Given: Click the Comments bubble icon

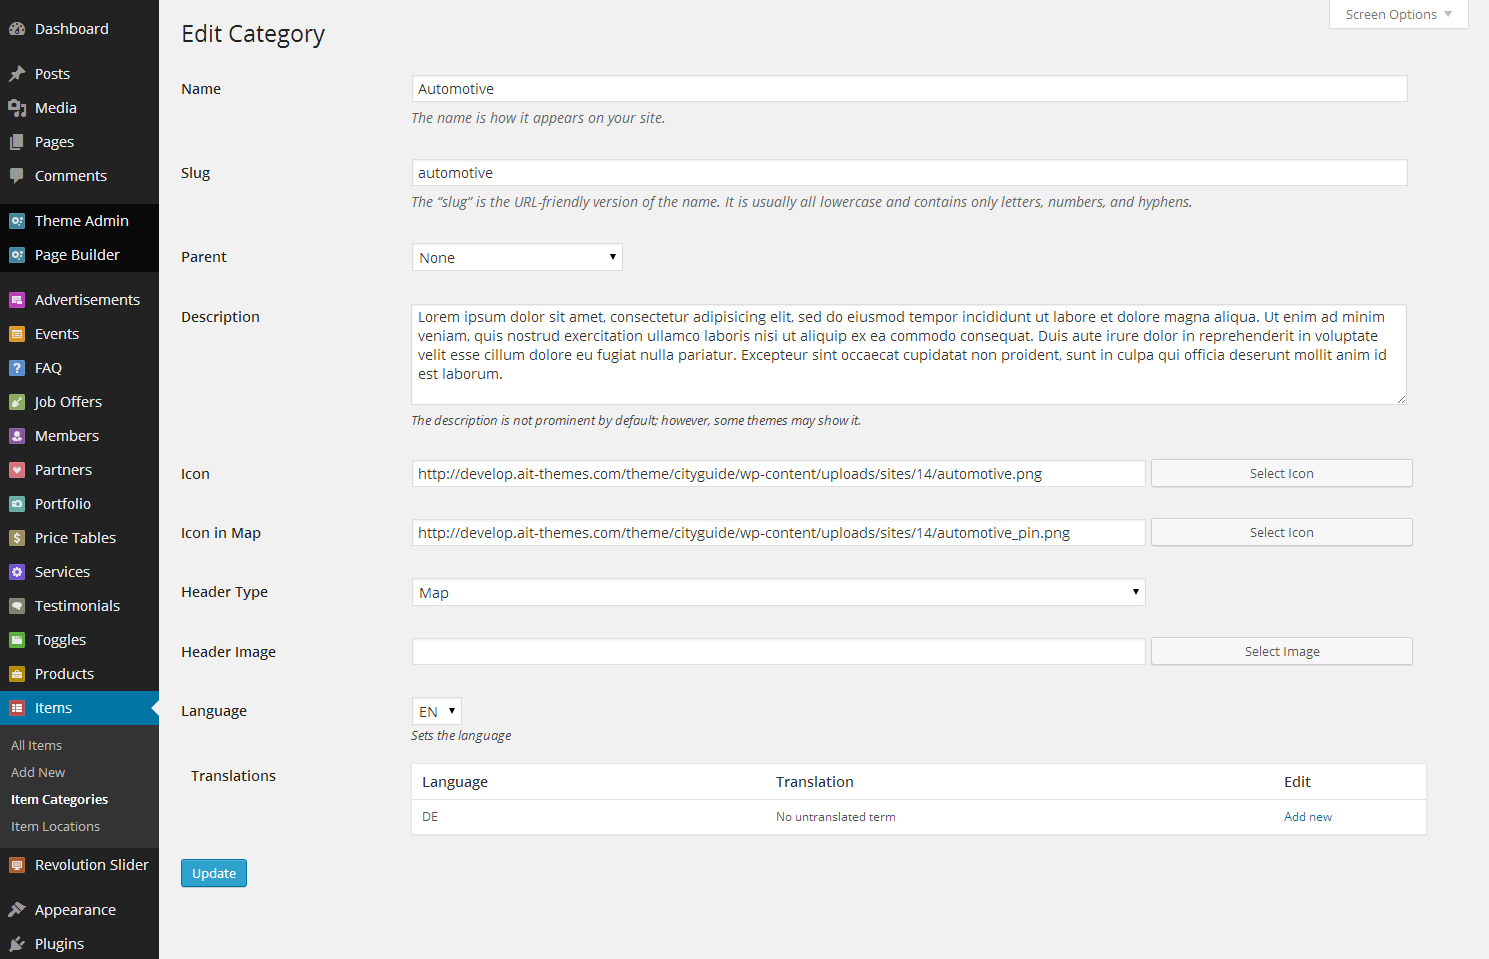Looking at the screenshot, I should pyautogui.click(x=17, y=175).
